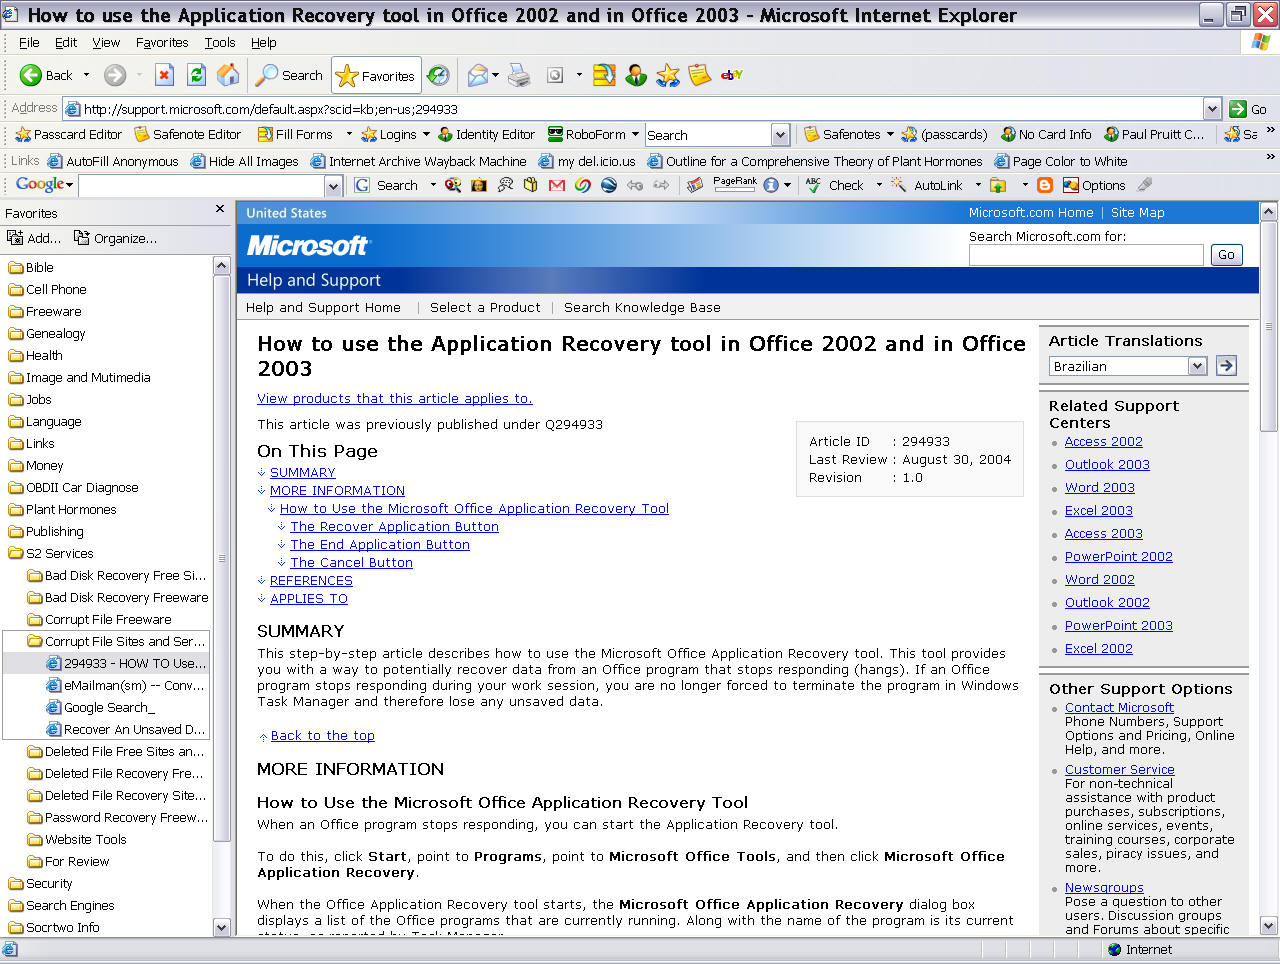
Task: Open the Outlook 2003 support center link
Action: coord(1107,464)
